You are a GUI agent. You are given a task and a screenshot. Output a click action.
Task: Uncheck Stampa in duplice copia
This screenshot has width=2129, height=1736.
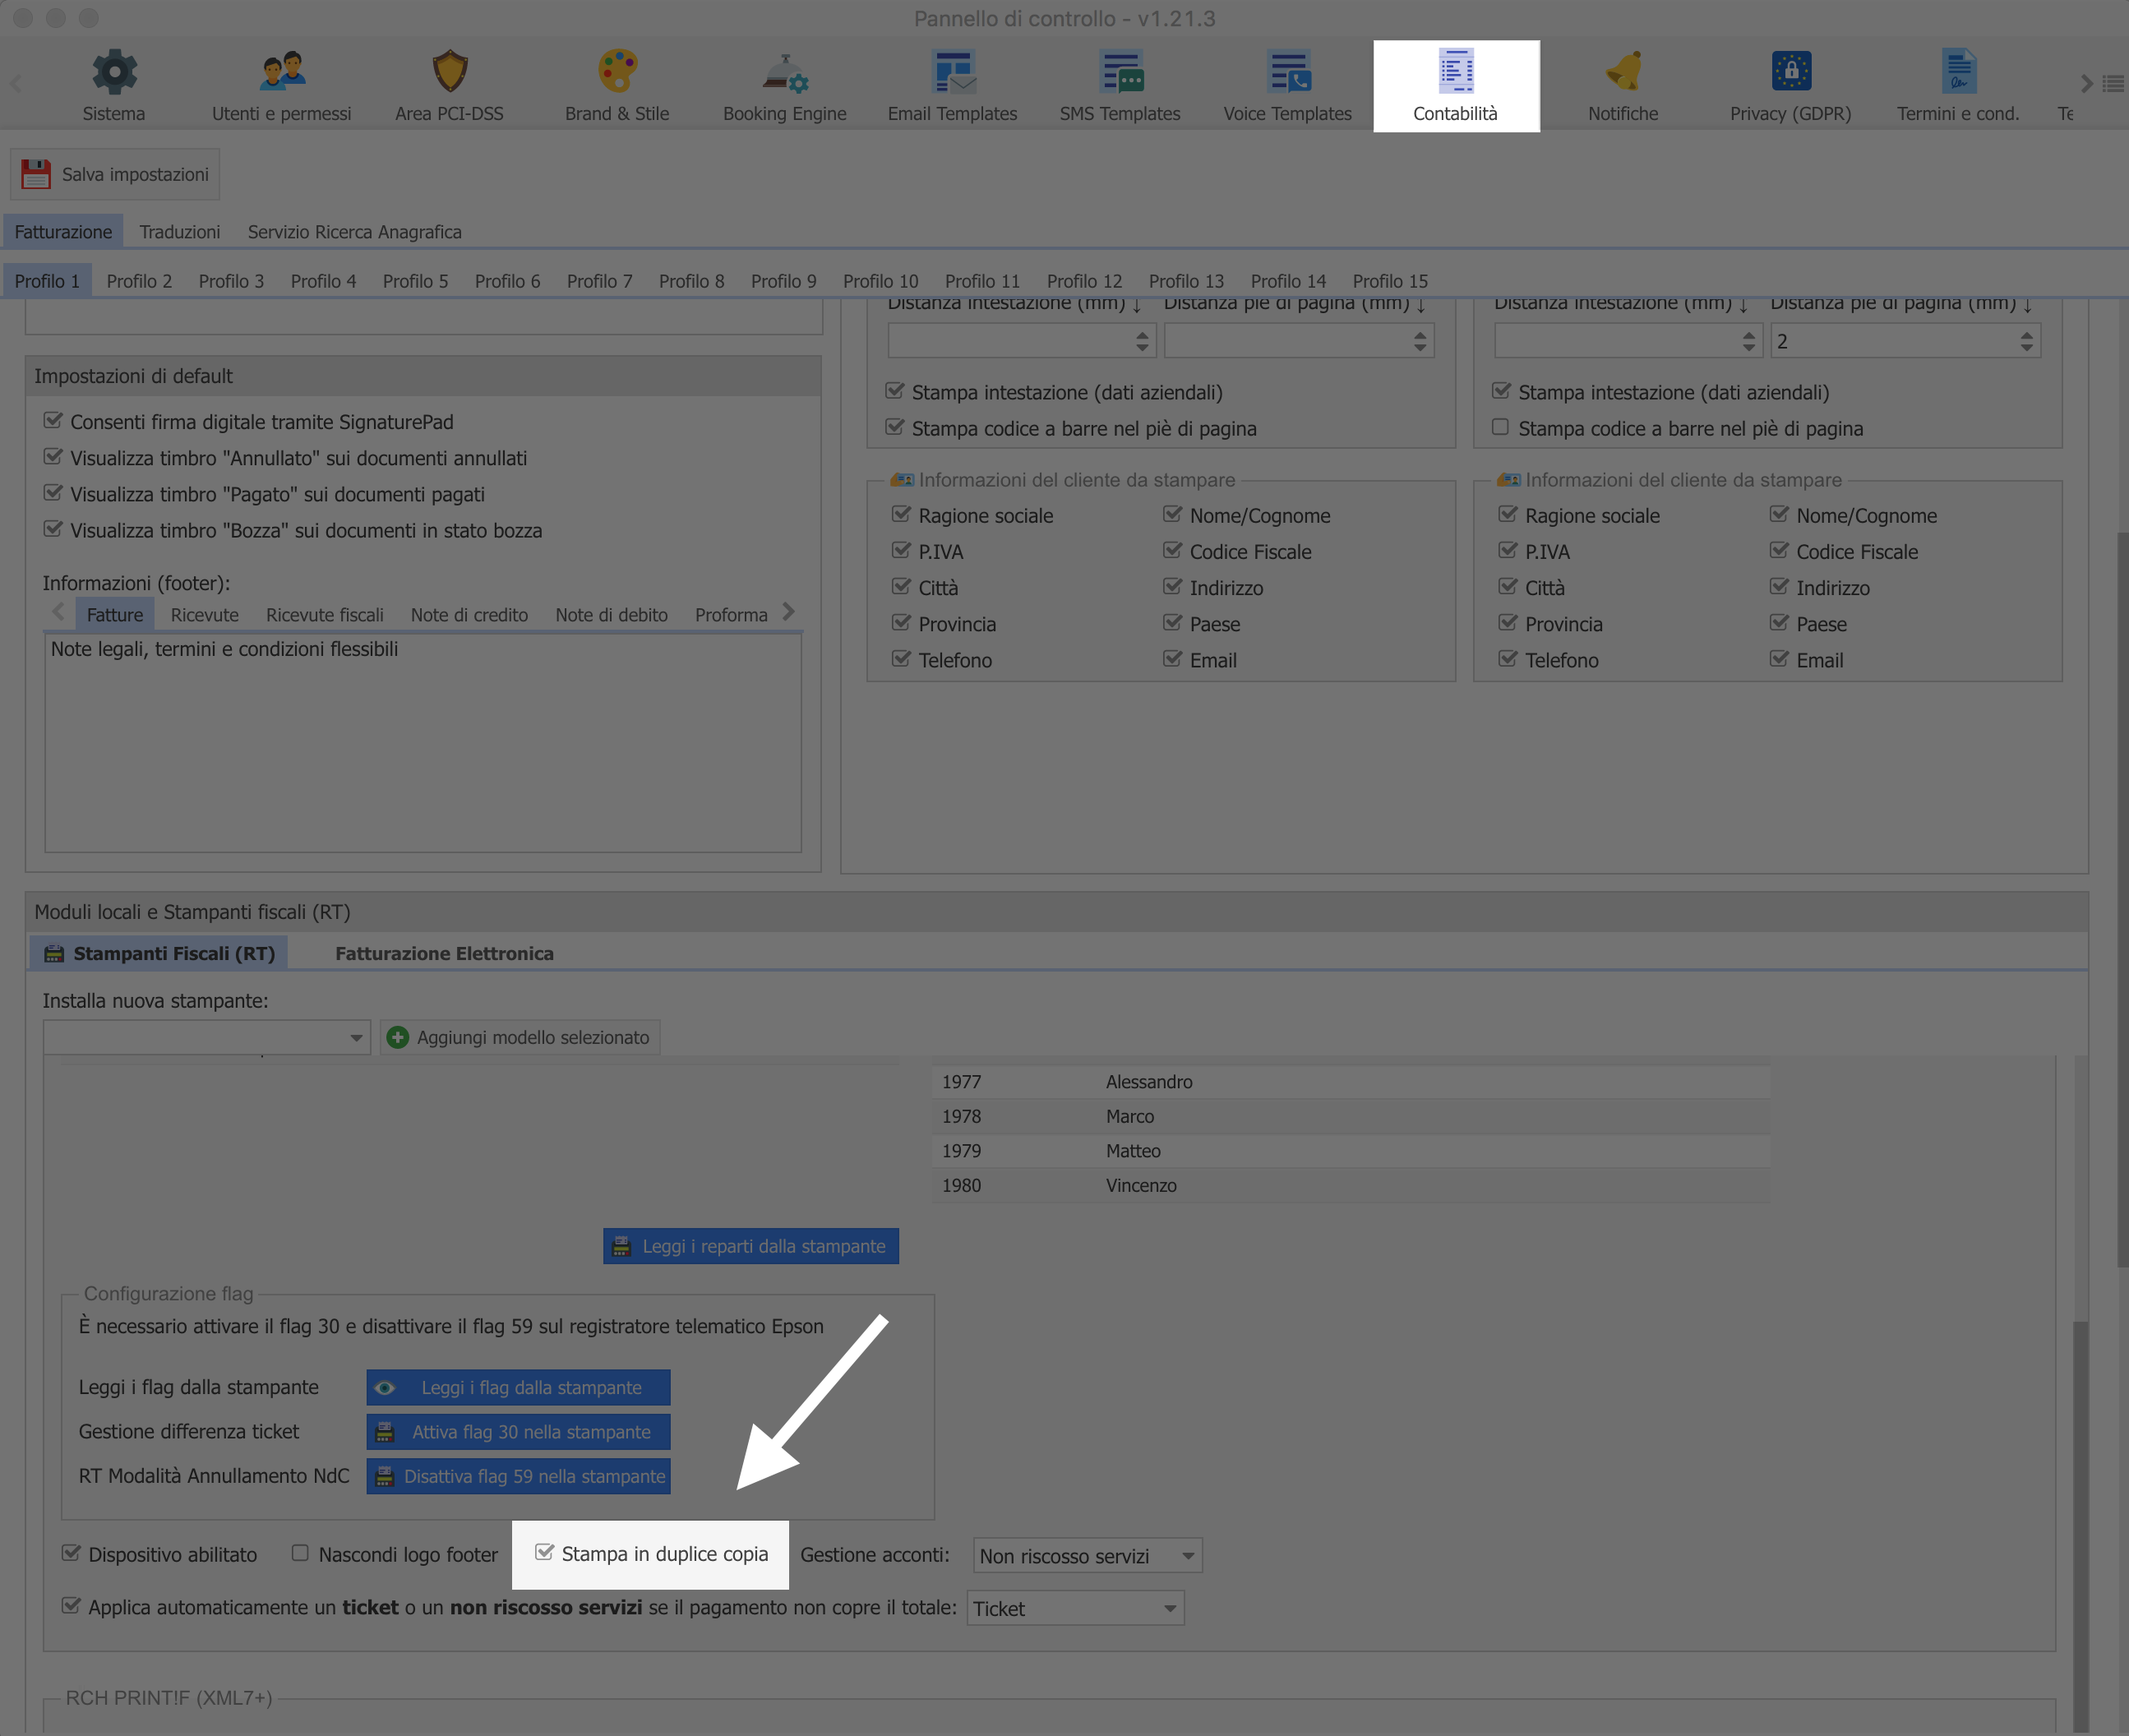(544, 1553)
